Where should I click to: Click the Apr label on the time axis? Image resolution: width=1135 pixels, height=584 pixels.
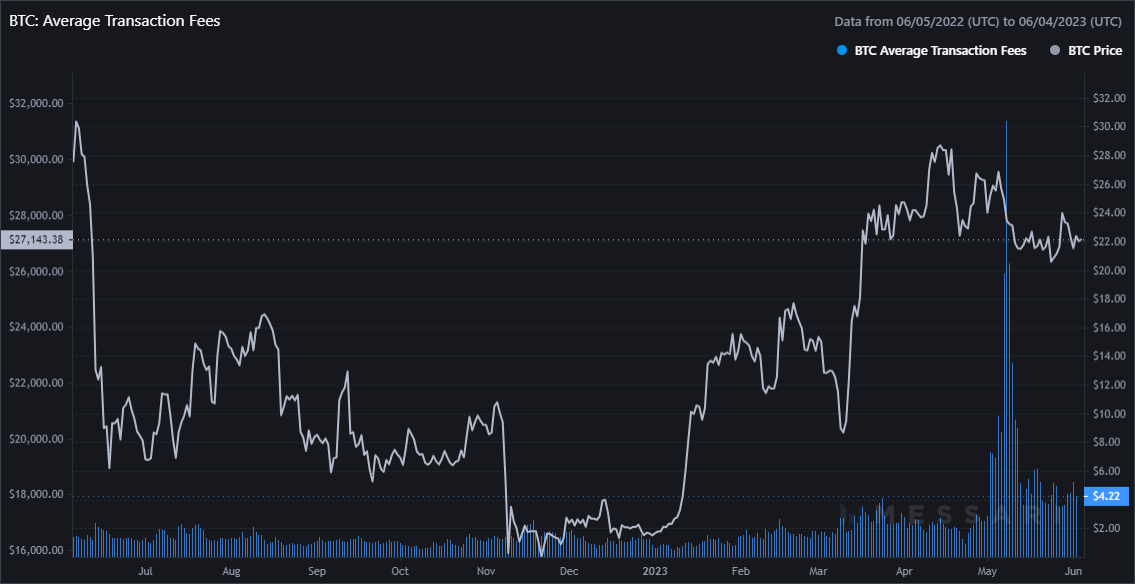(x=902, y=570)
